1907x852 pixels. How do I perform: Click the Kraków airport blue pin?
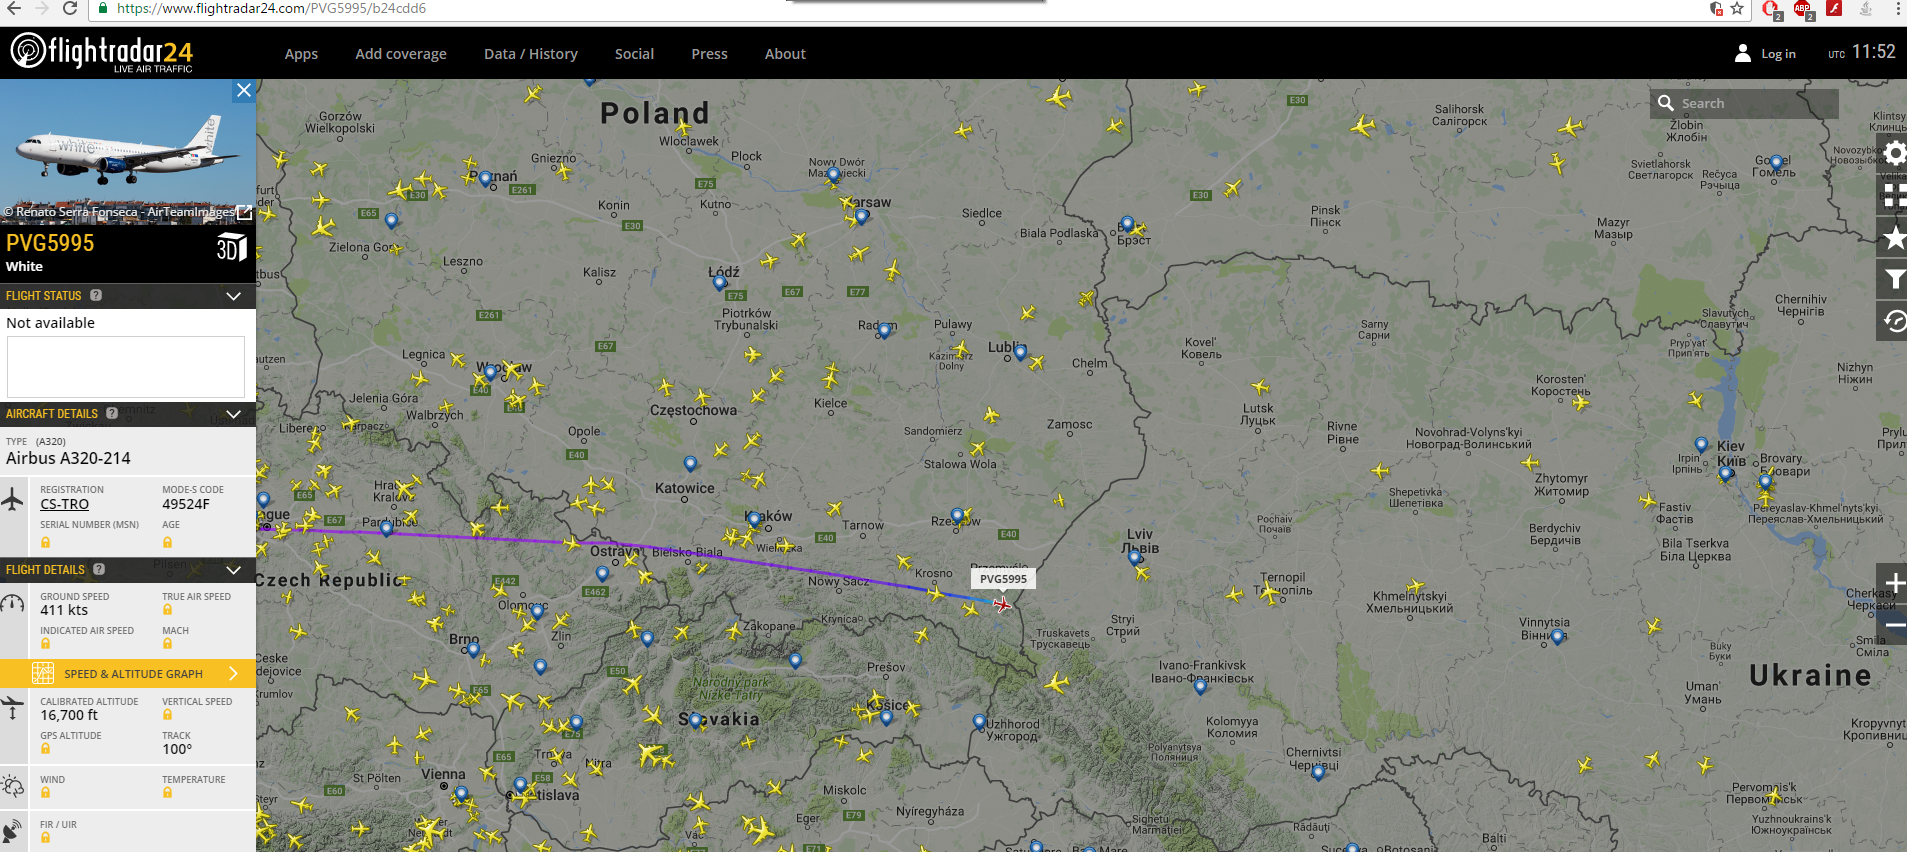pyautogui.click(x=754, y=520)
